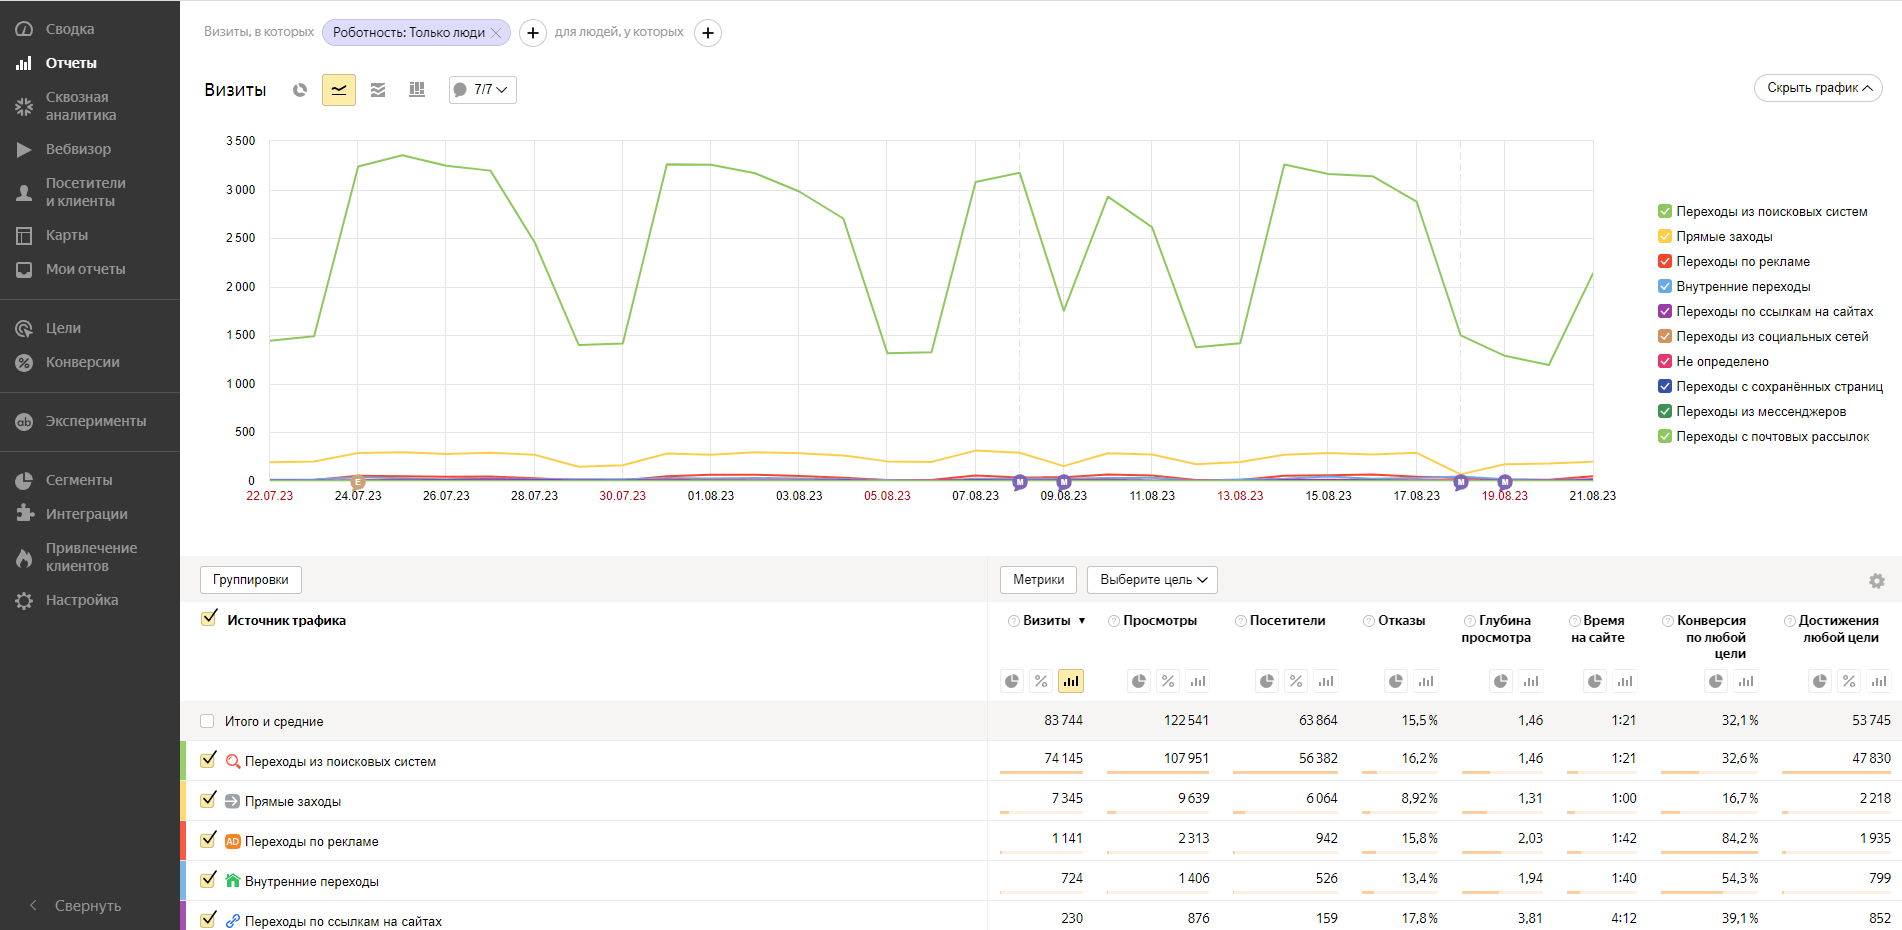The width and height of the screenshot is (1902, 930).
Task: Open Сводка from the sidebar
Action: (x=69, y=29)
